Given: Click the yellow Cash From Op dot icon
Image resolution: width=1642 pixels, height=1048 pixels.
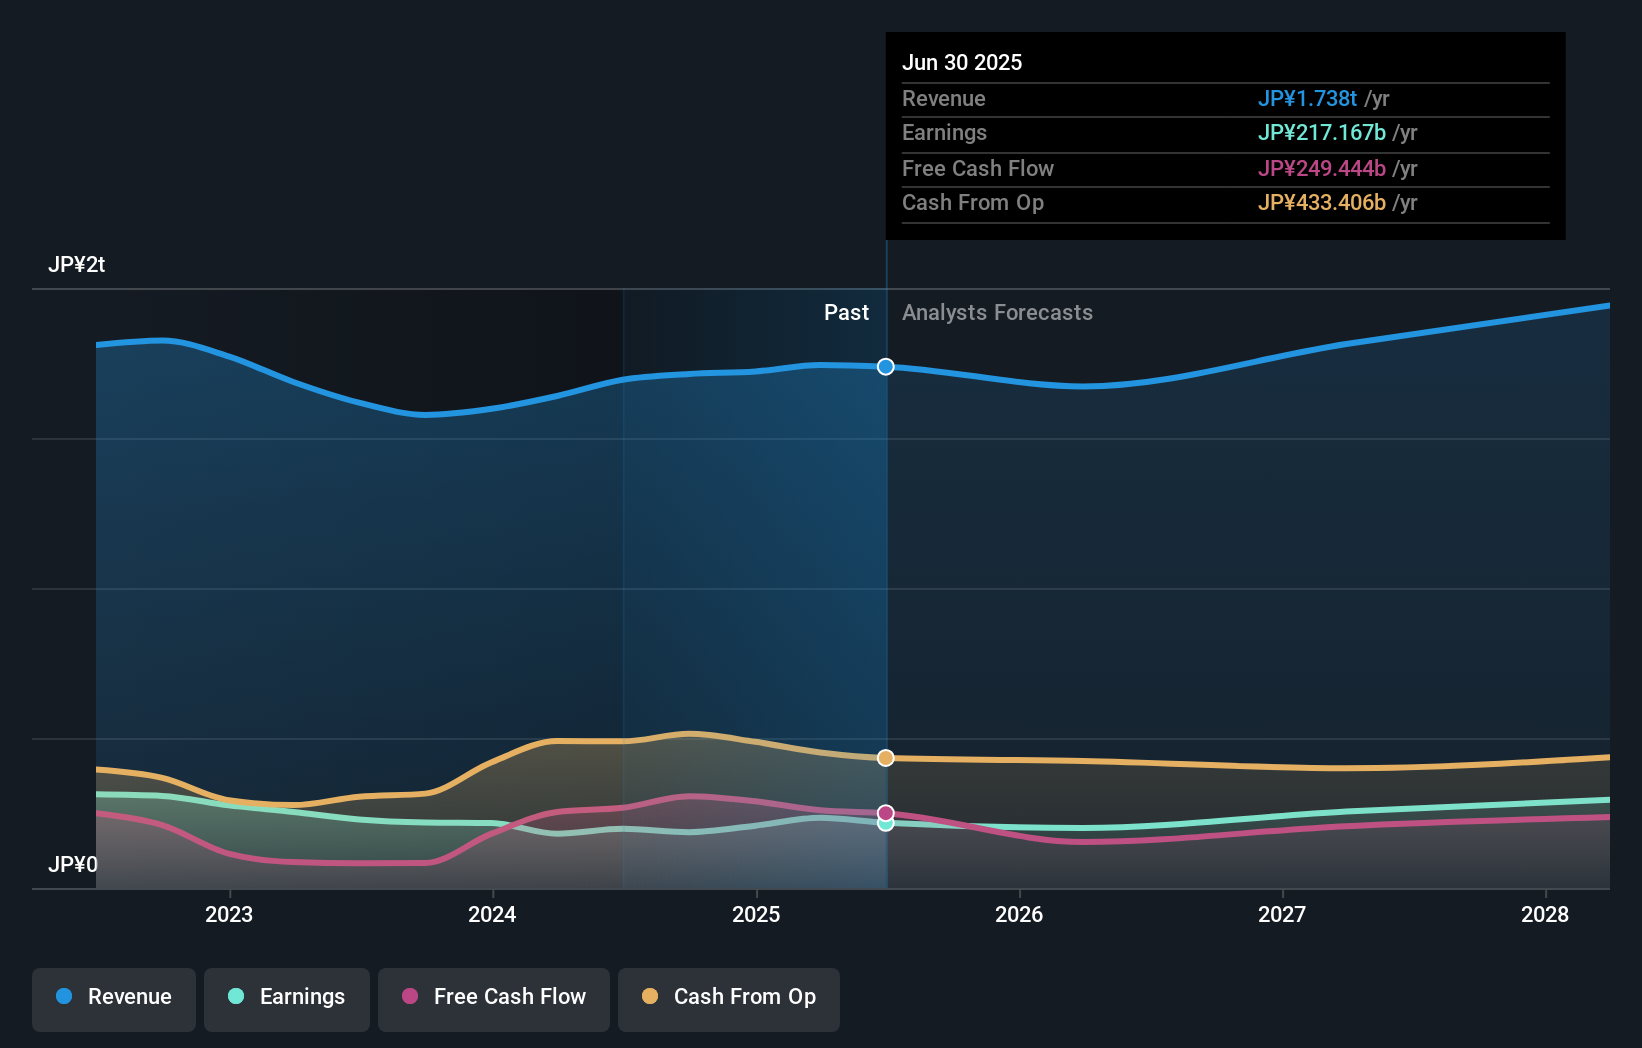Looking at the screenshot, I should pos(651,997).
